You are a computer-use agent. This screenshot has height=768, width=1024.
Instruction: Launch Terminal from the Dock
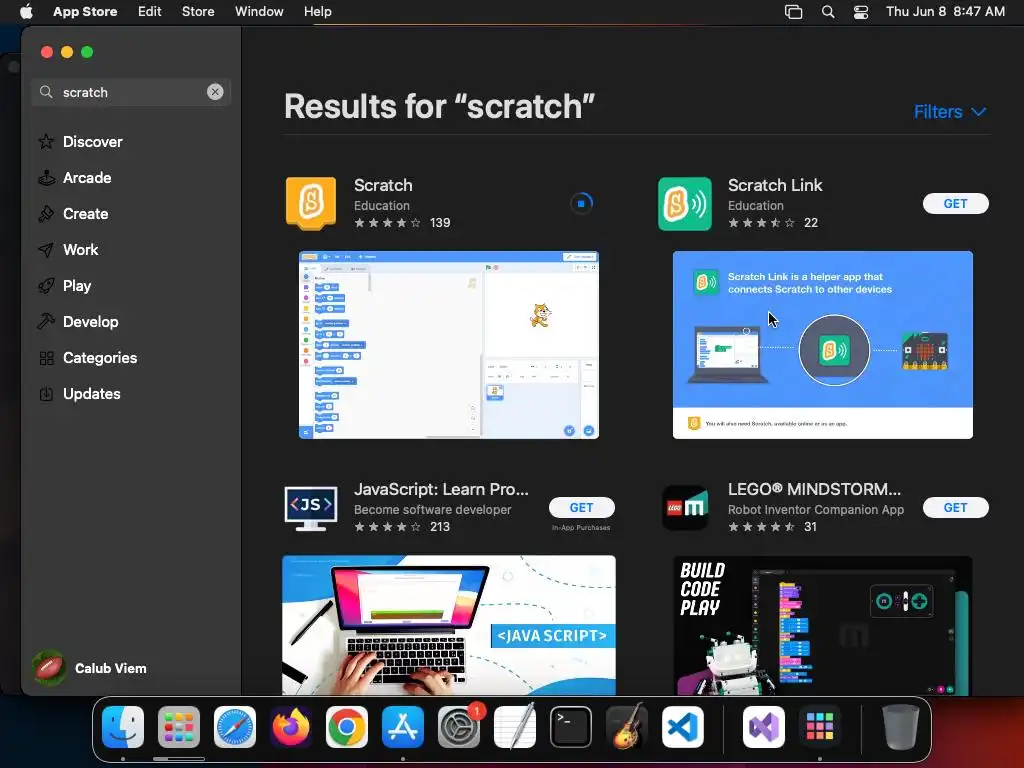click(571, 727)
